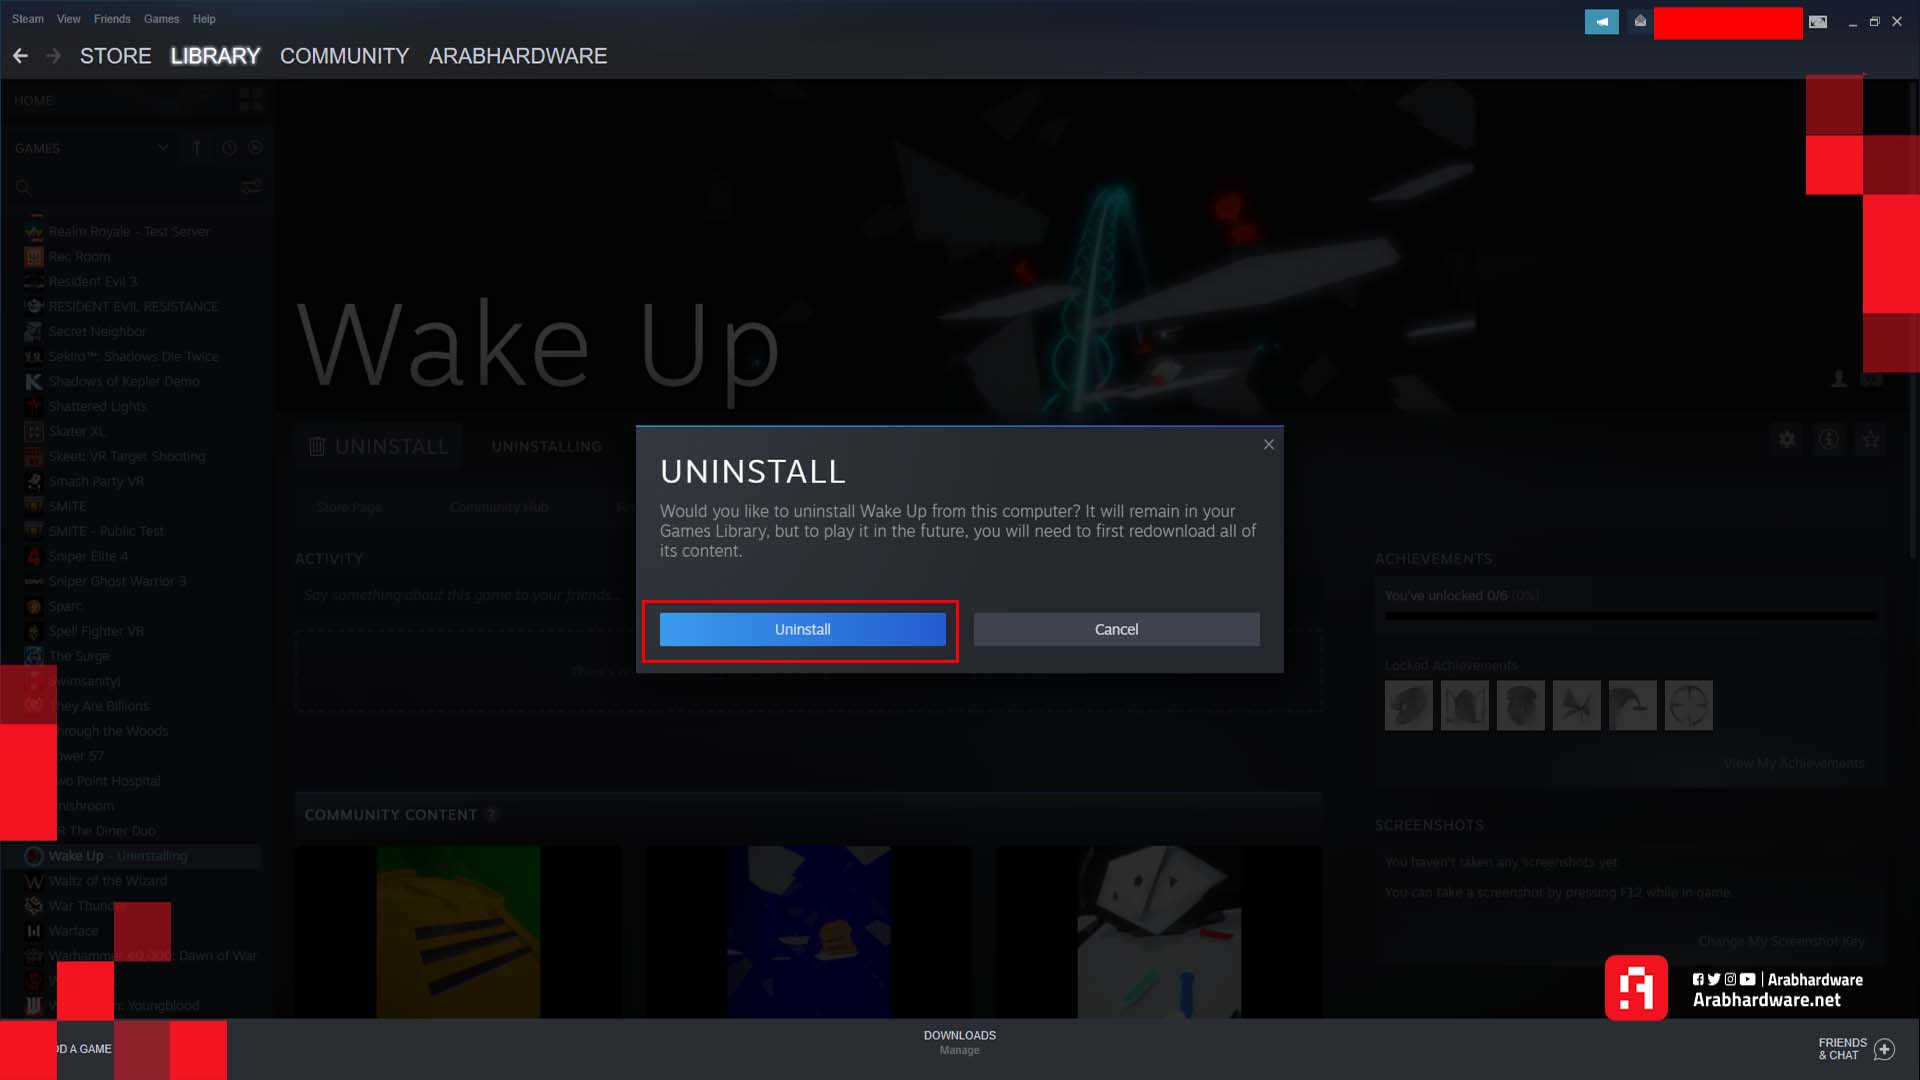Open Store Page link
1920x1080 pixels.
click(x=349, y=507)
